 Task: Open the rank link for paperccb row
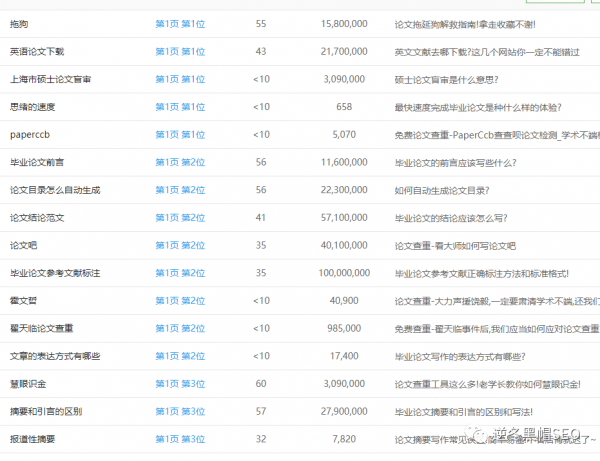[180, 134]
